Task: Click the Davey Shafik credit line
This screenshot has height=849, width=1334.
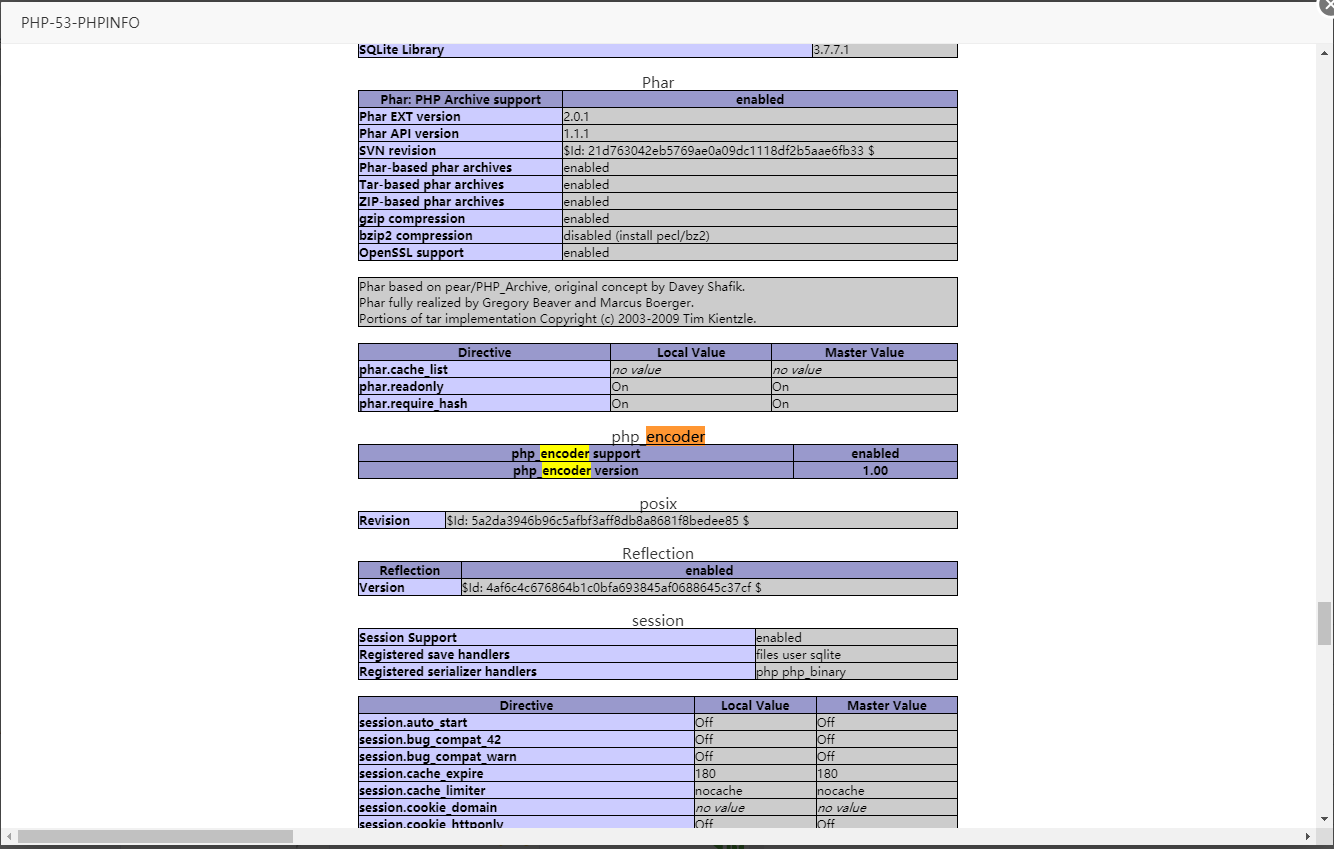Action: pos(552,286)
